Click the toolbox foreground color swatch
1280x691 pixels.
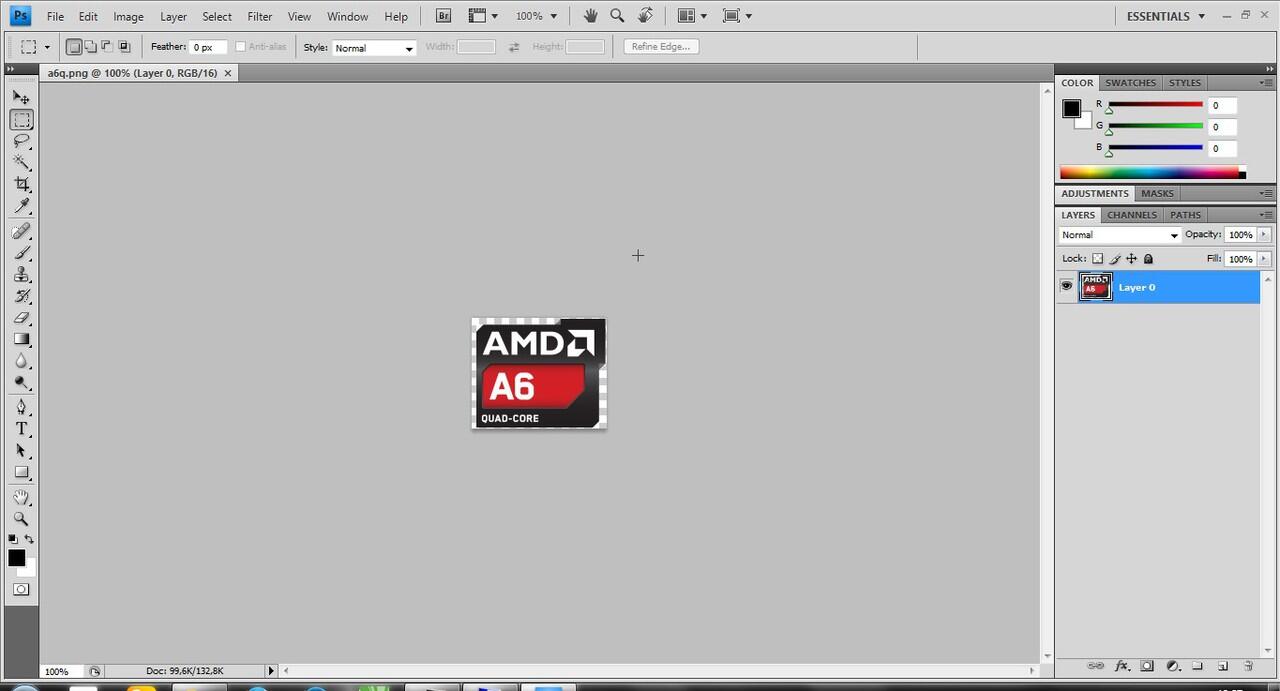click(x=17, y=558)
